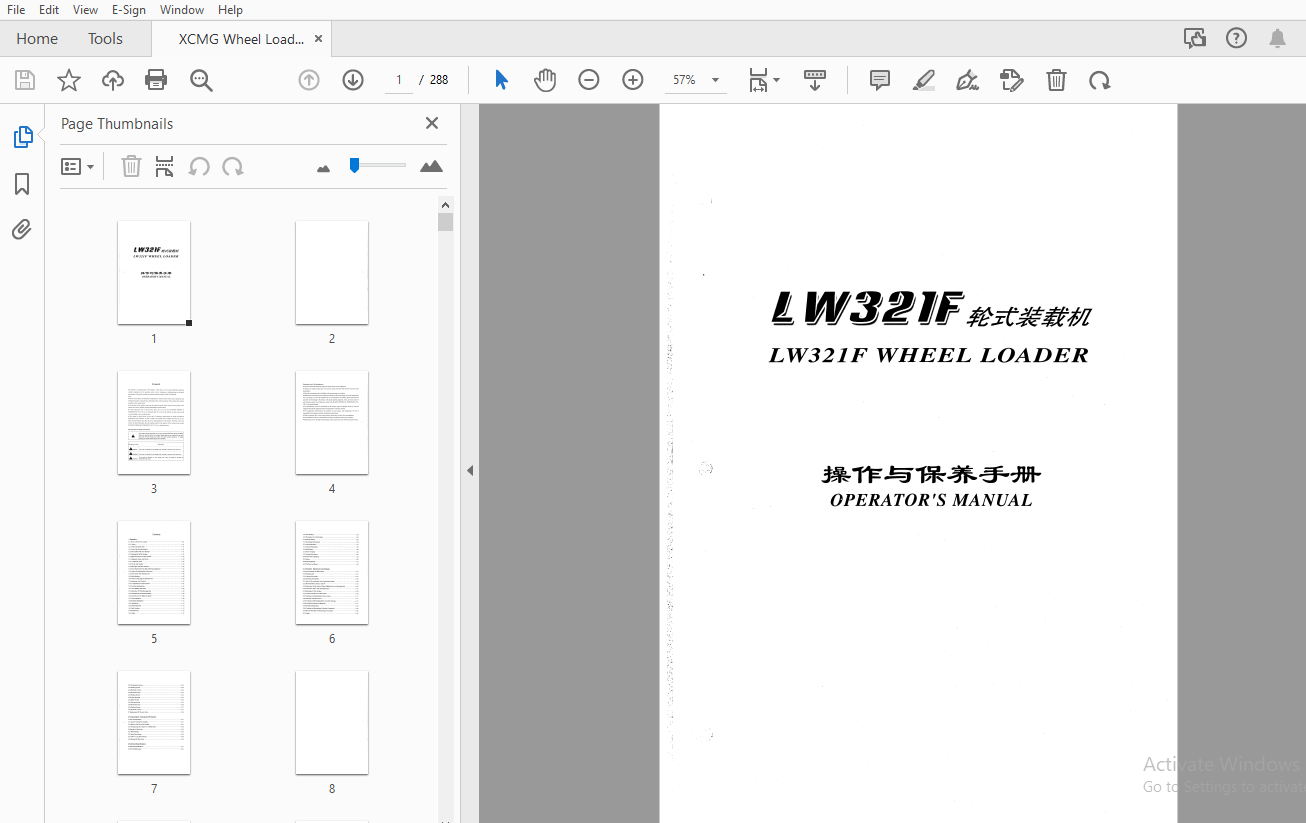Select page 1 thumbnail
The image size is (1306, 823).
coord(154,273)
